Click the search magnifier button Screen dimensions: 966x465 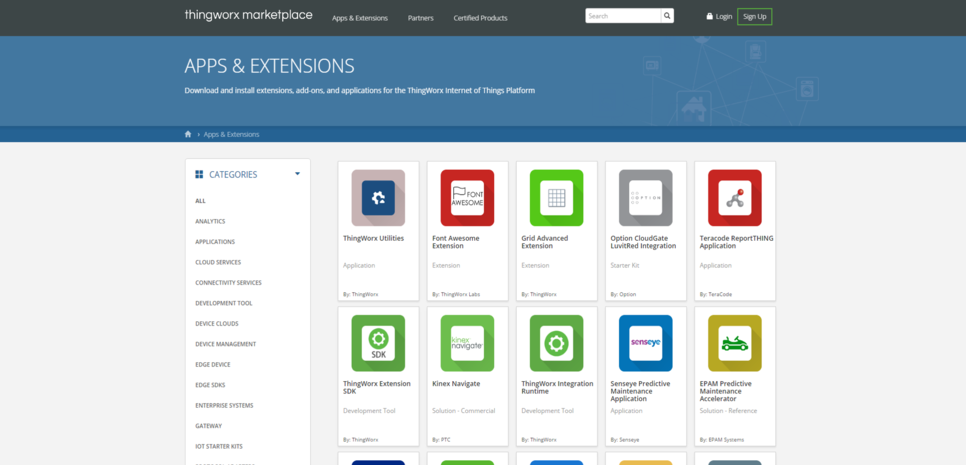point(667,16)
